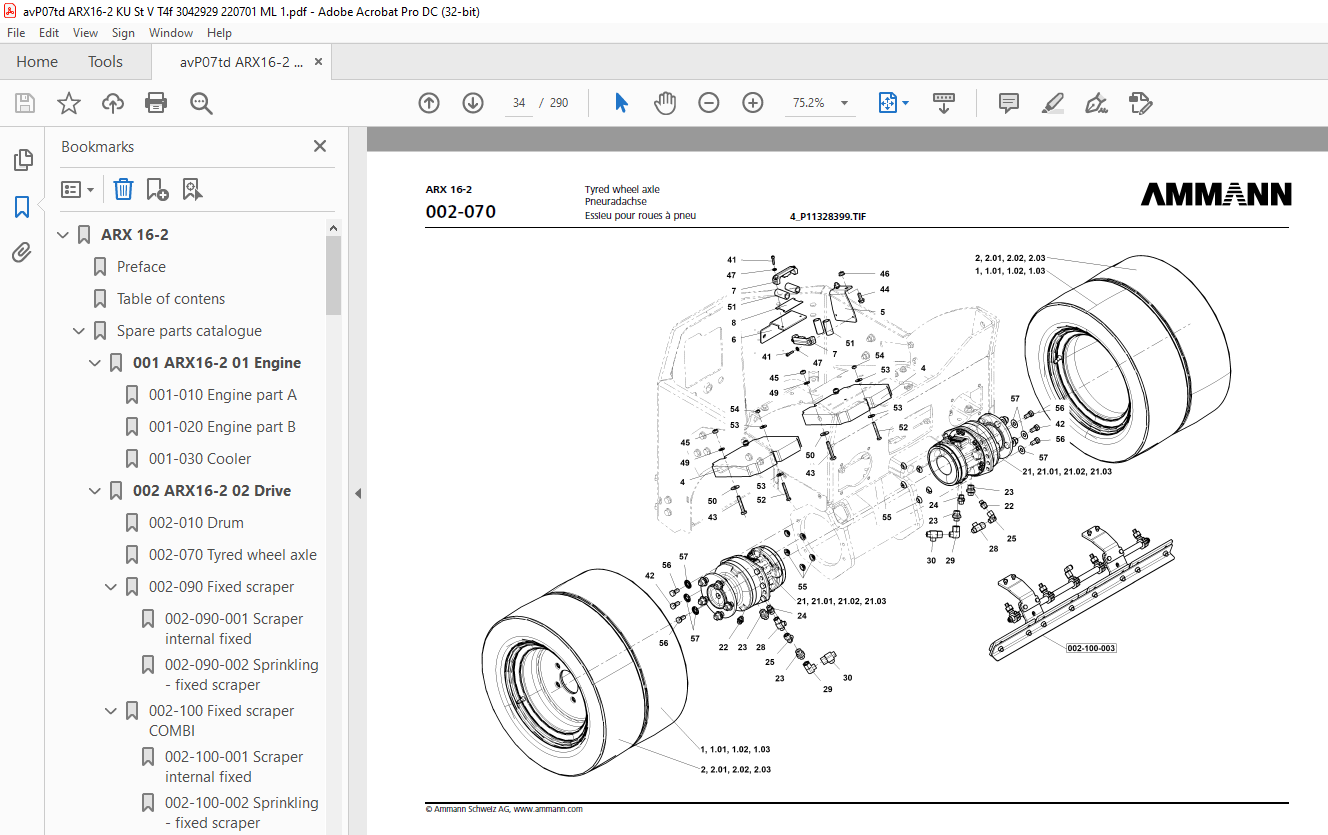Screen dimensions: 1328x835
Task: Open 002-090-001 Scraper internal fixed bookmark
Action: [234, 629]
